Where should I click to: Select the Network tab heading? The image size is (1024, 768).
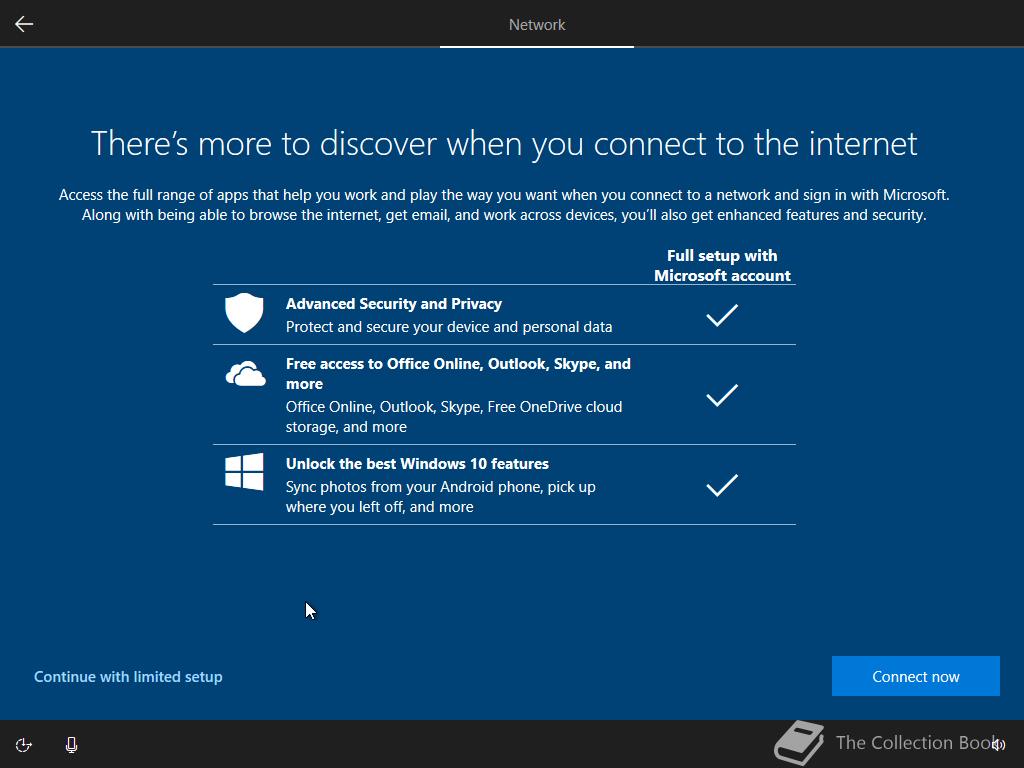(x=537, y=25)
